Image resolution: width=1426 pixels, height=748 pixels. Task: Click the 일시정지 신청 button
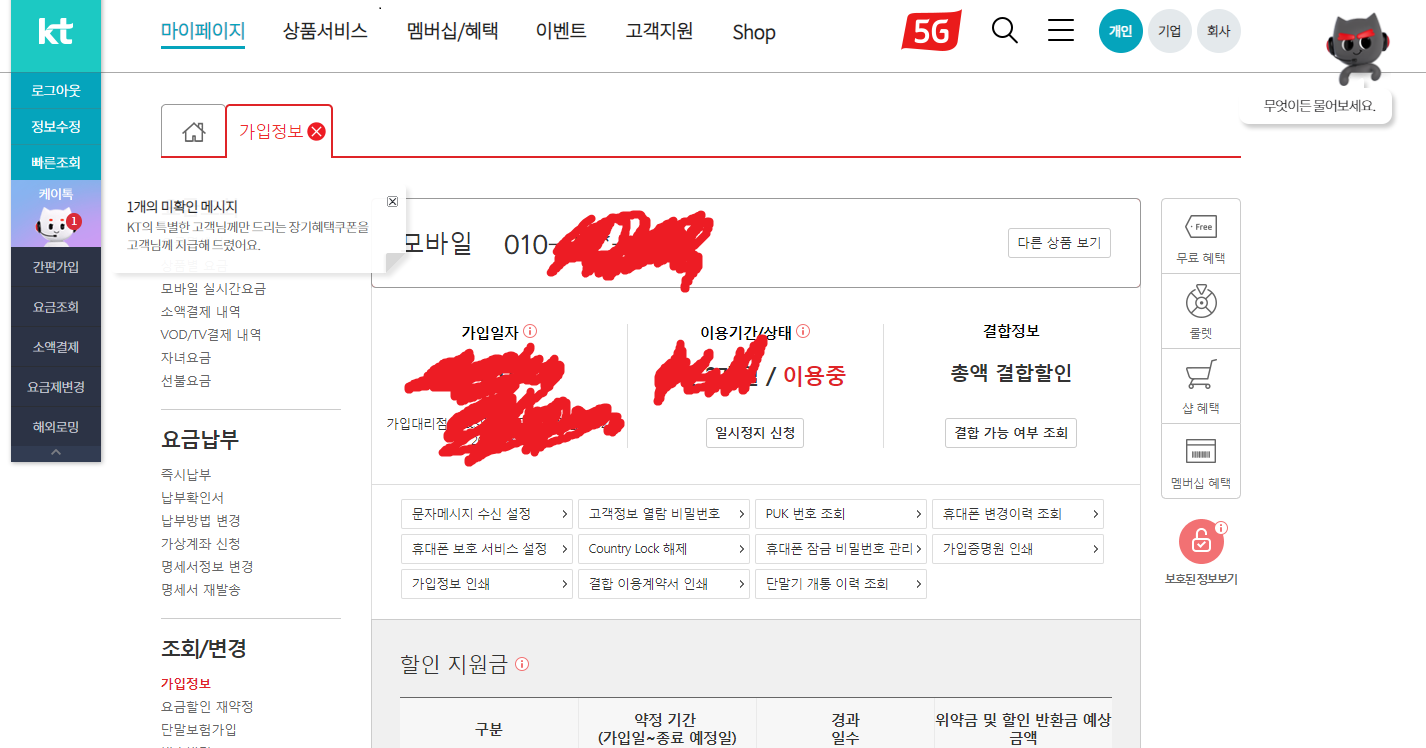click(755, 433)
